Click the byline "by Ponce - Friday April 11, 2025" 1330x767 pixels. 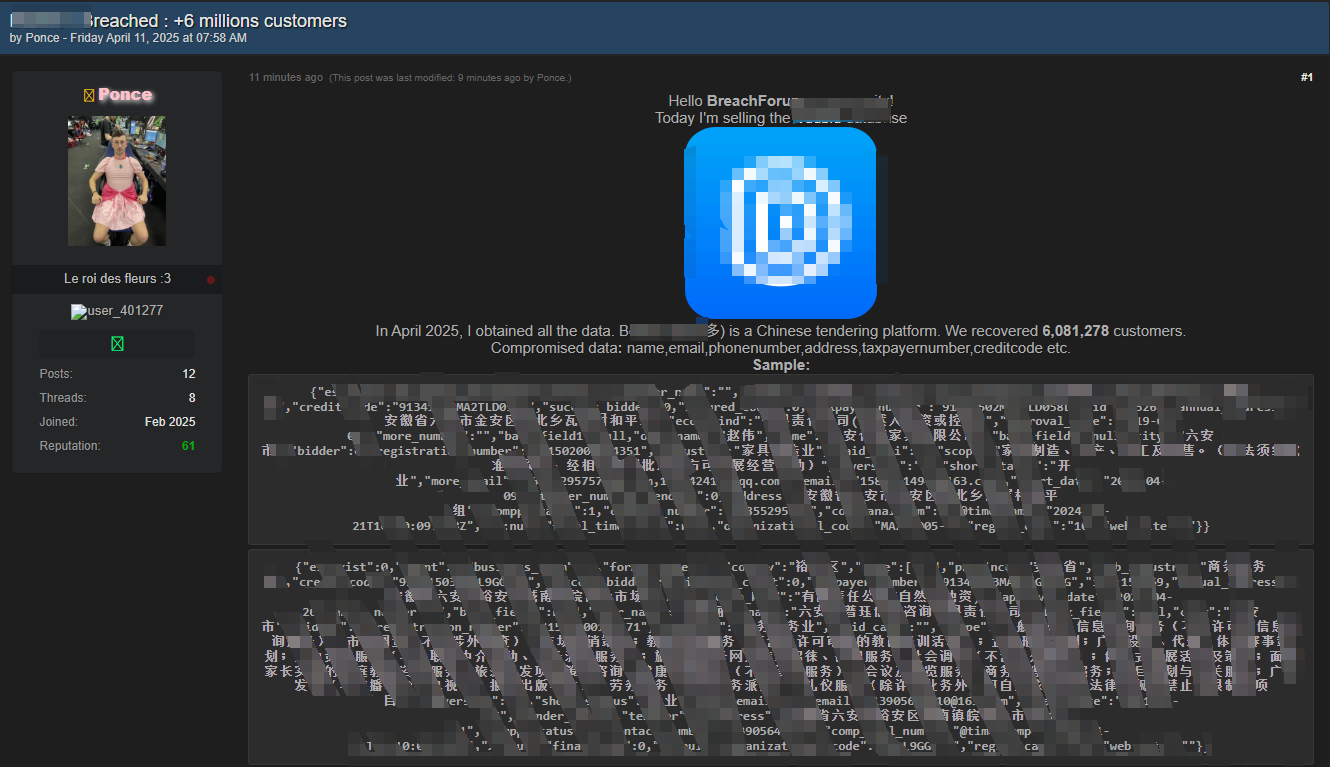128,38
